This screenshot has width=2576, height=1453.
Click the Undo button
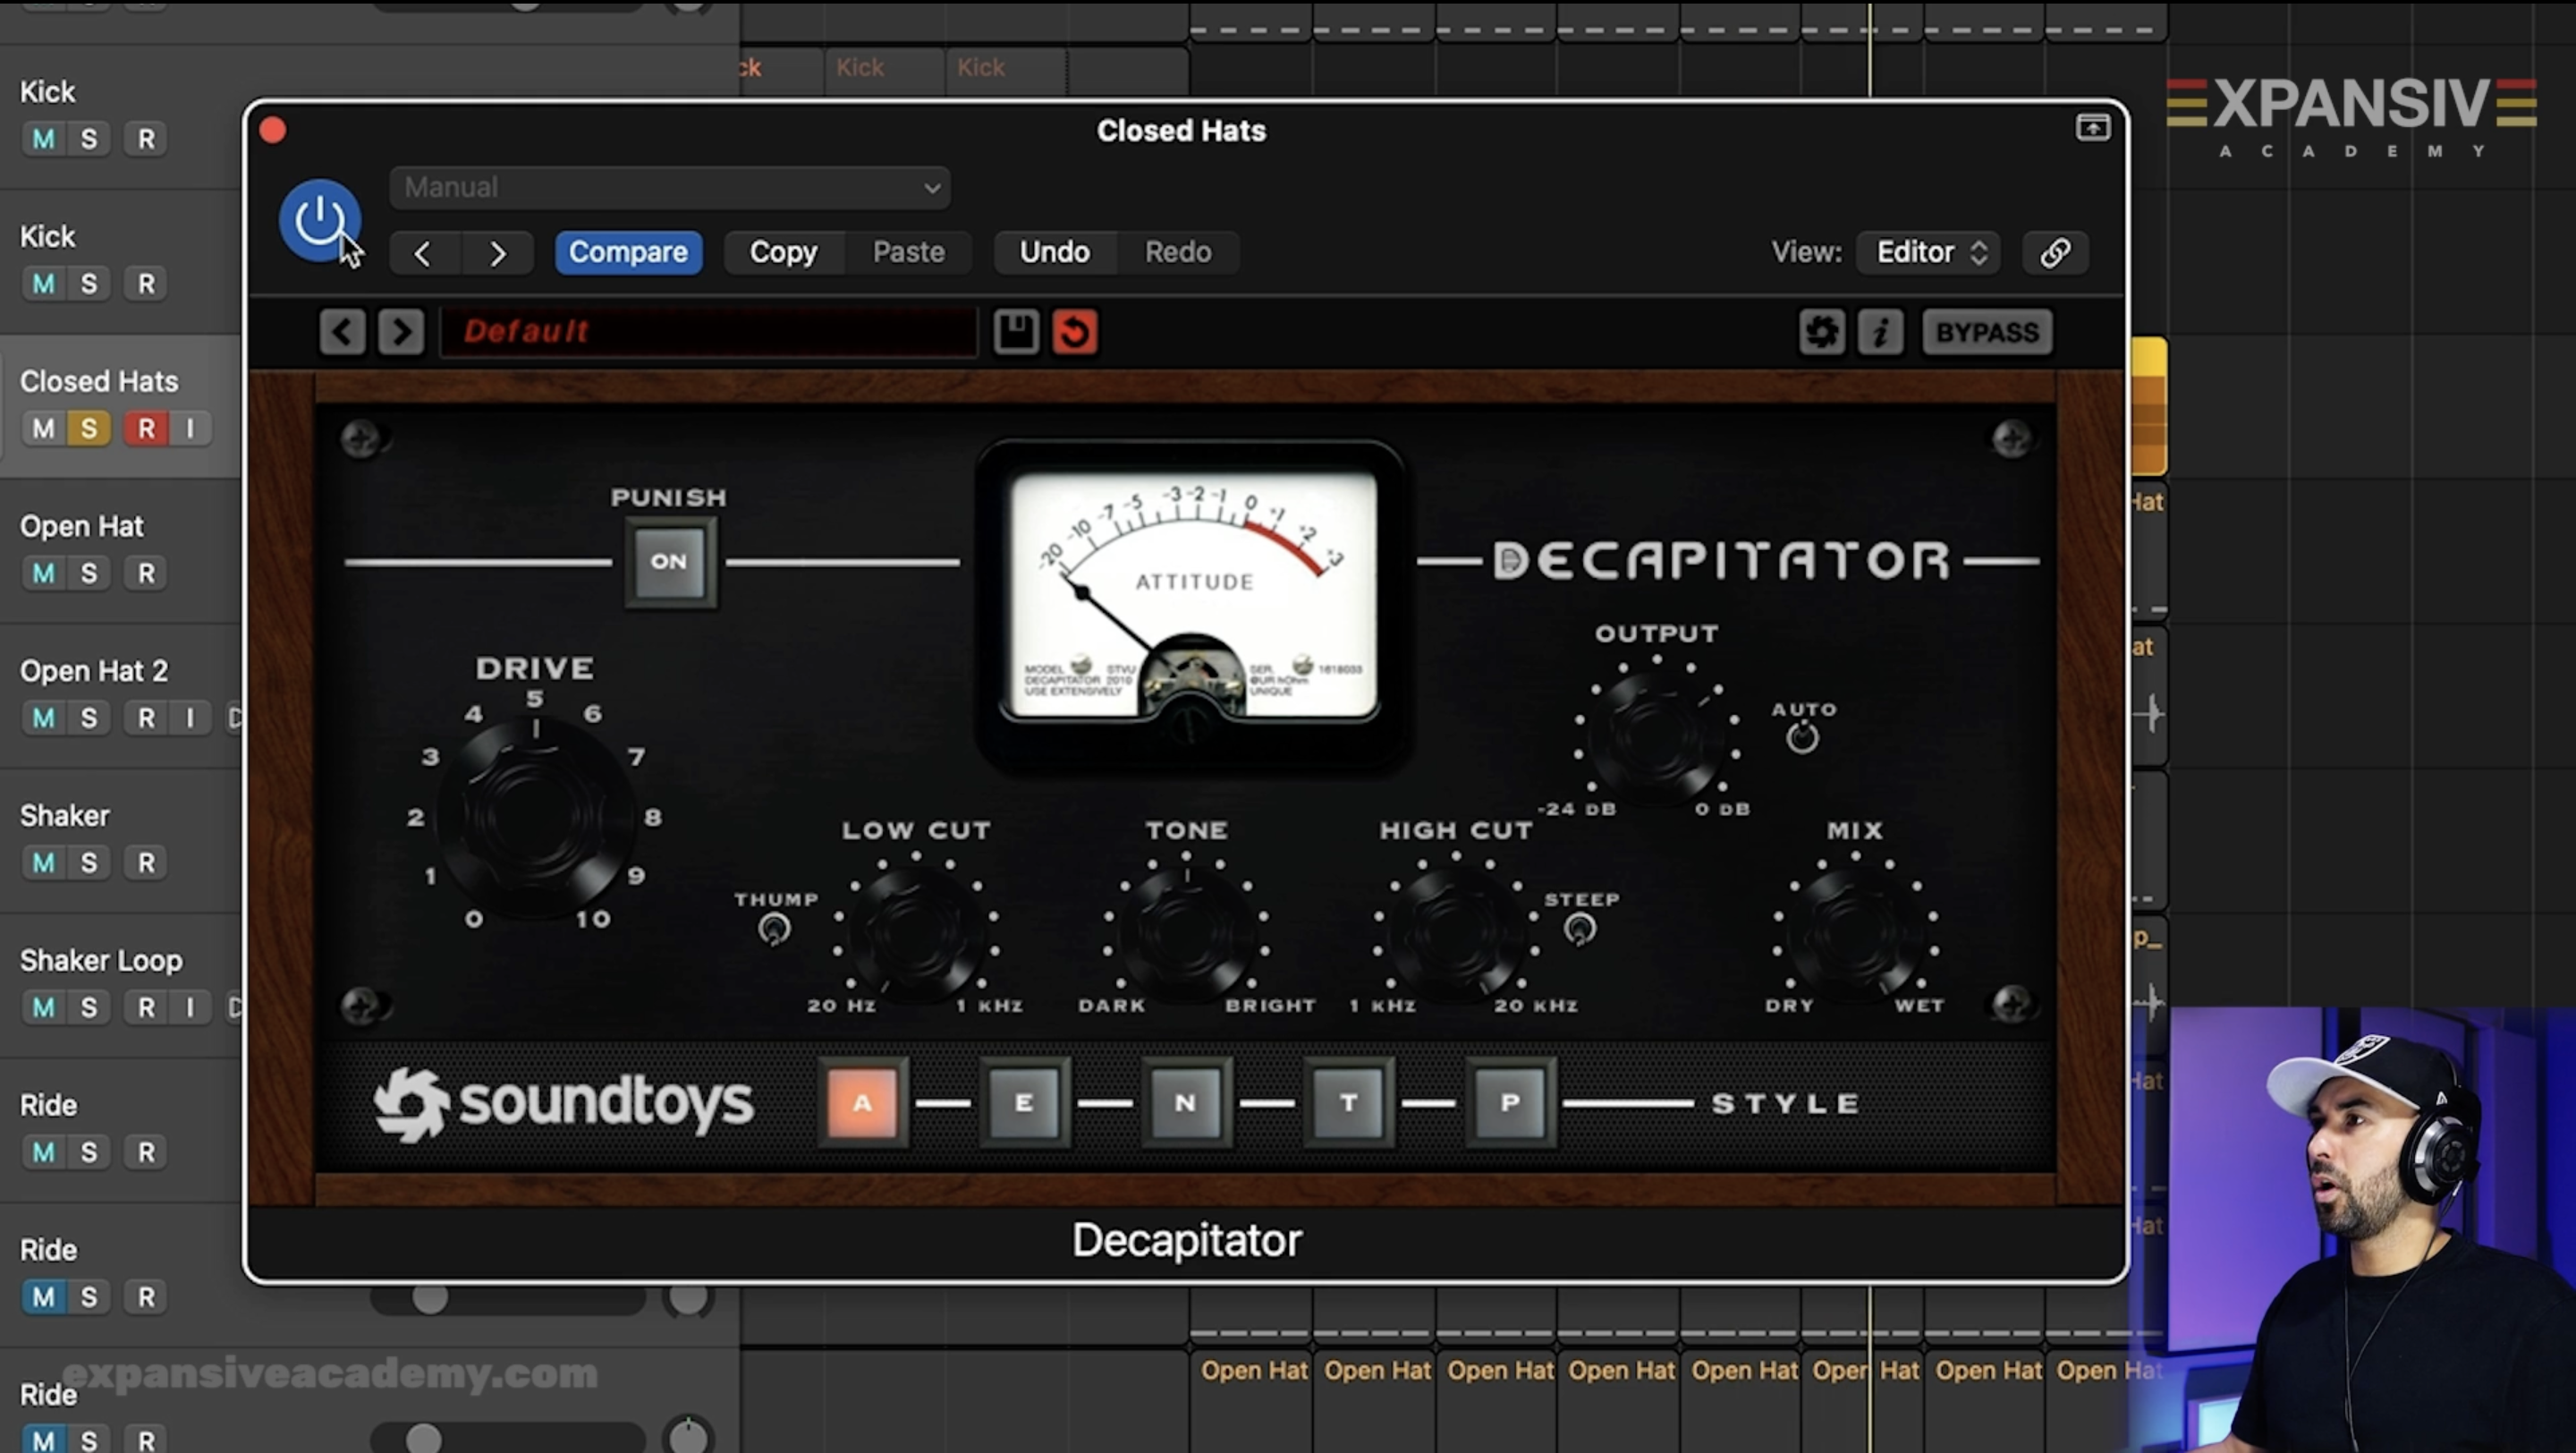[1055, 252]
